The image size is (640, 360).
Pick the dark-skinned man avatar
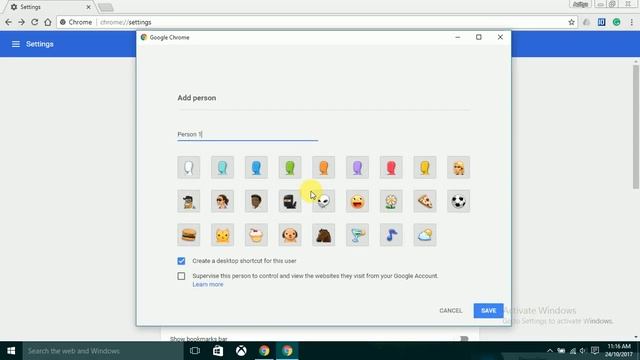256,201
